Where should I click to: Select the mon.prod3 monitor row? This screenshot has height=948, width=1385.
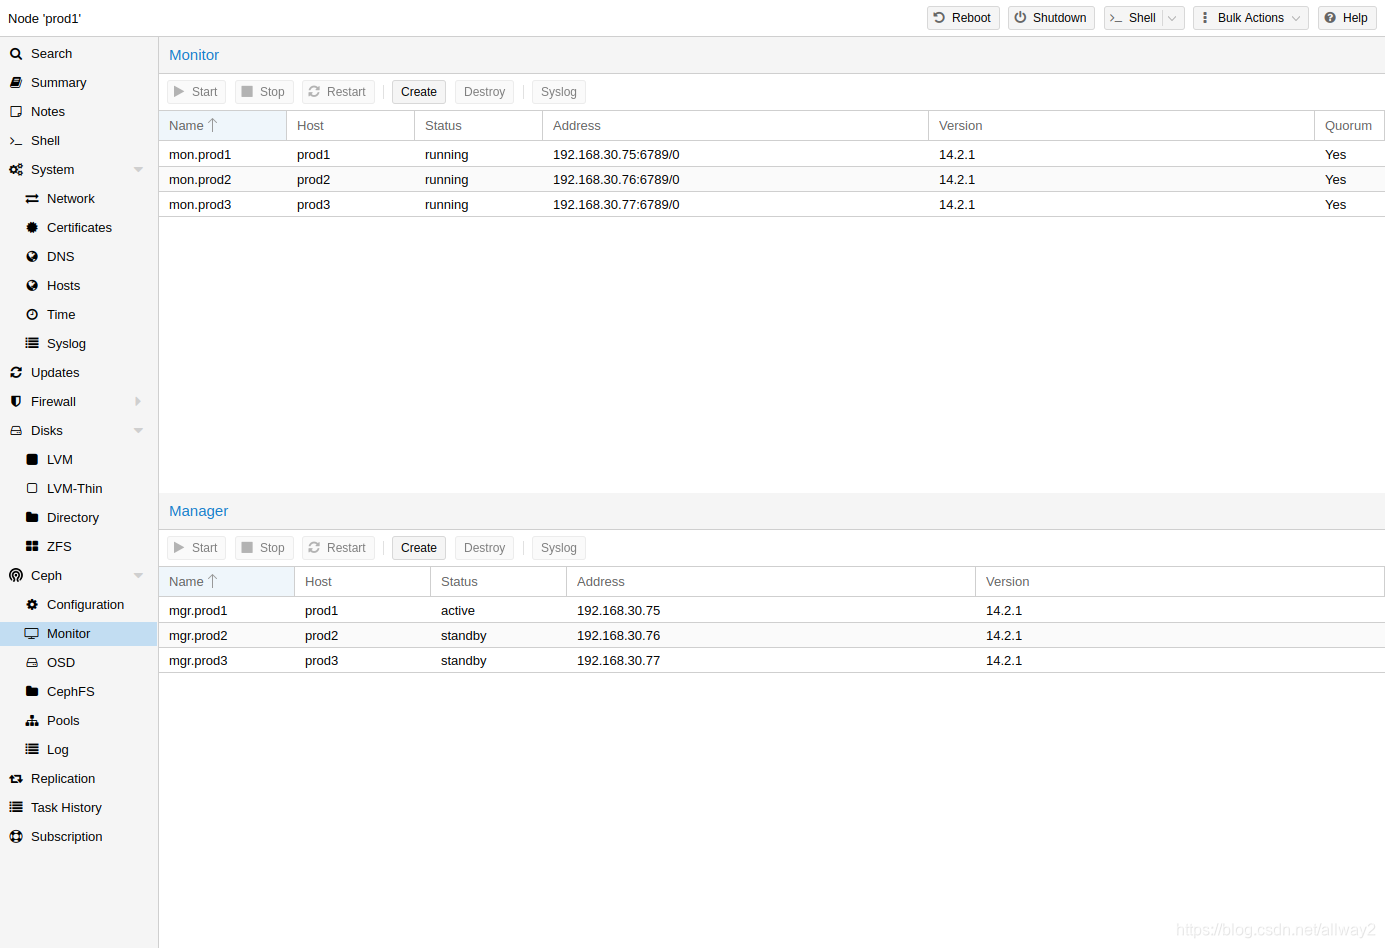(772, 205)
